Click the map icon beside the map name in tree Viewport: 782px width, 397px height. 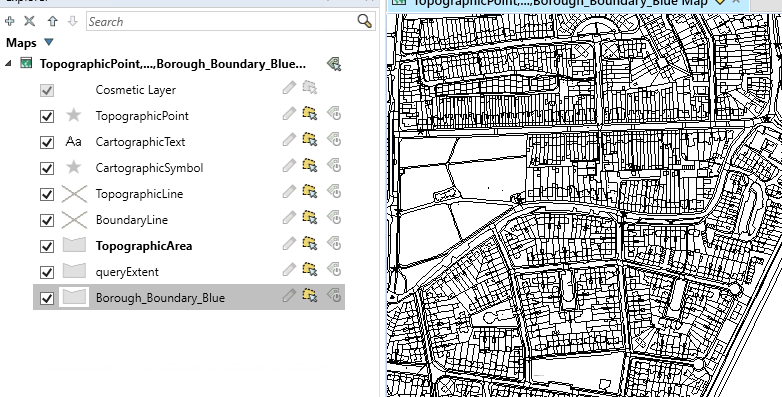(26, 63)
